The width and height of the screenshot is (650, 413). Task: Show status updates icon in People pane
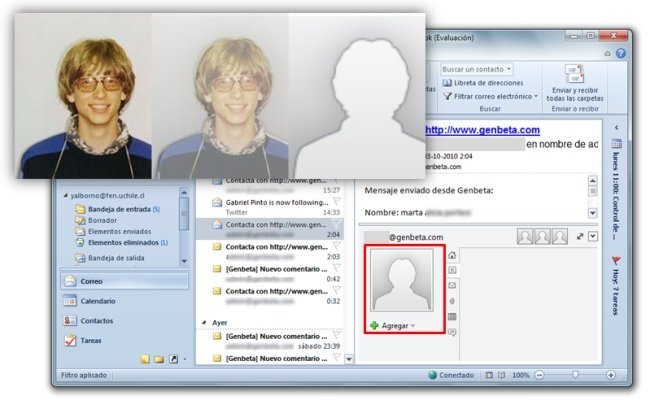click(452, 332)
